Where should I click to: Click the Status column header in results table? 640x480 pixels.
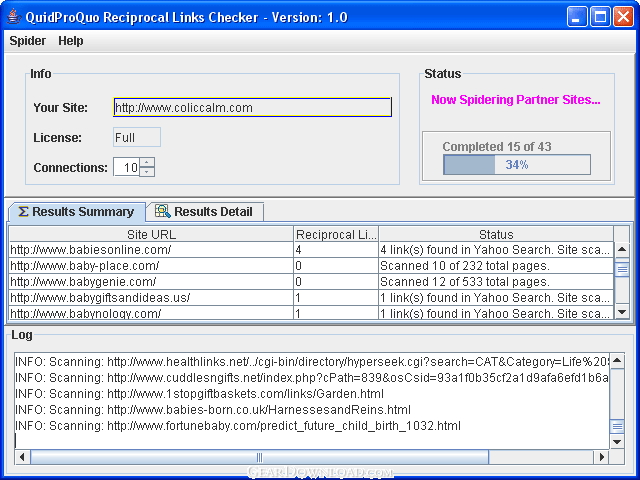coord(496,234)
